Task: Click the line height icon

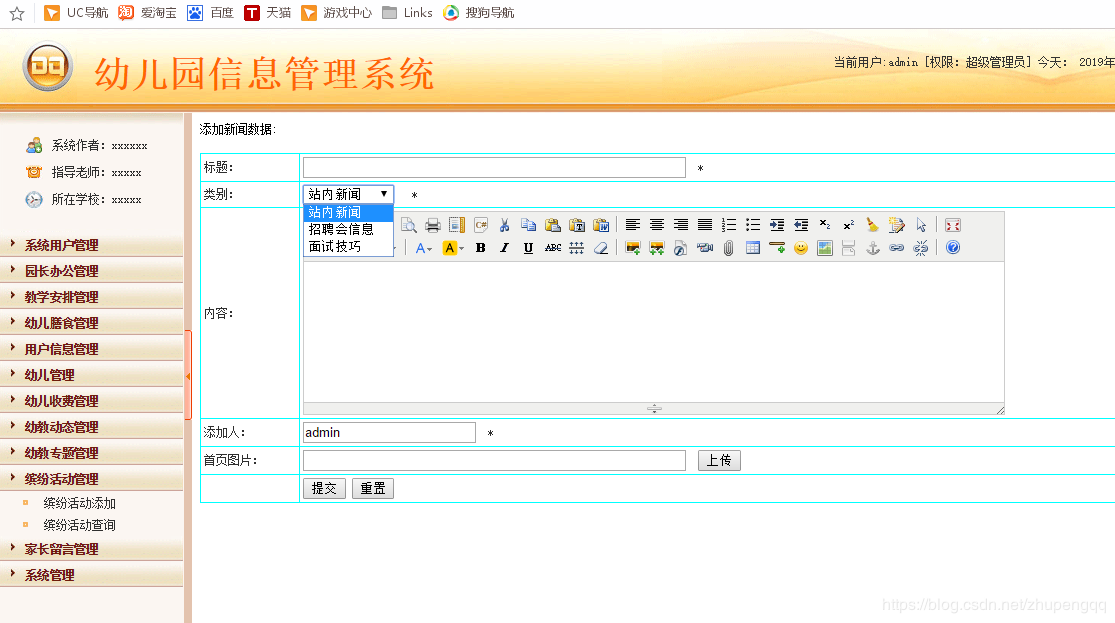Action: pos(577,247)
